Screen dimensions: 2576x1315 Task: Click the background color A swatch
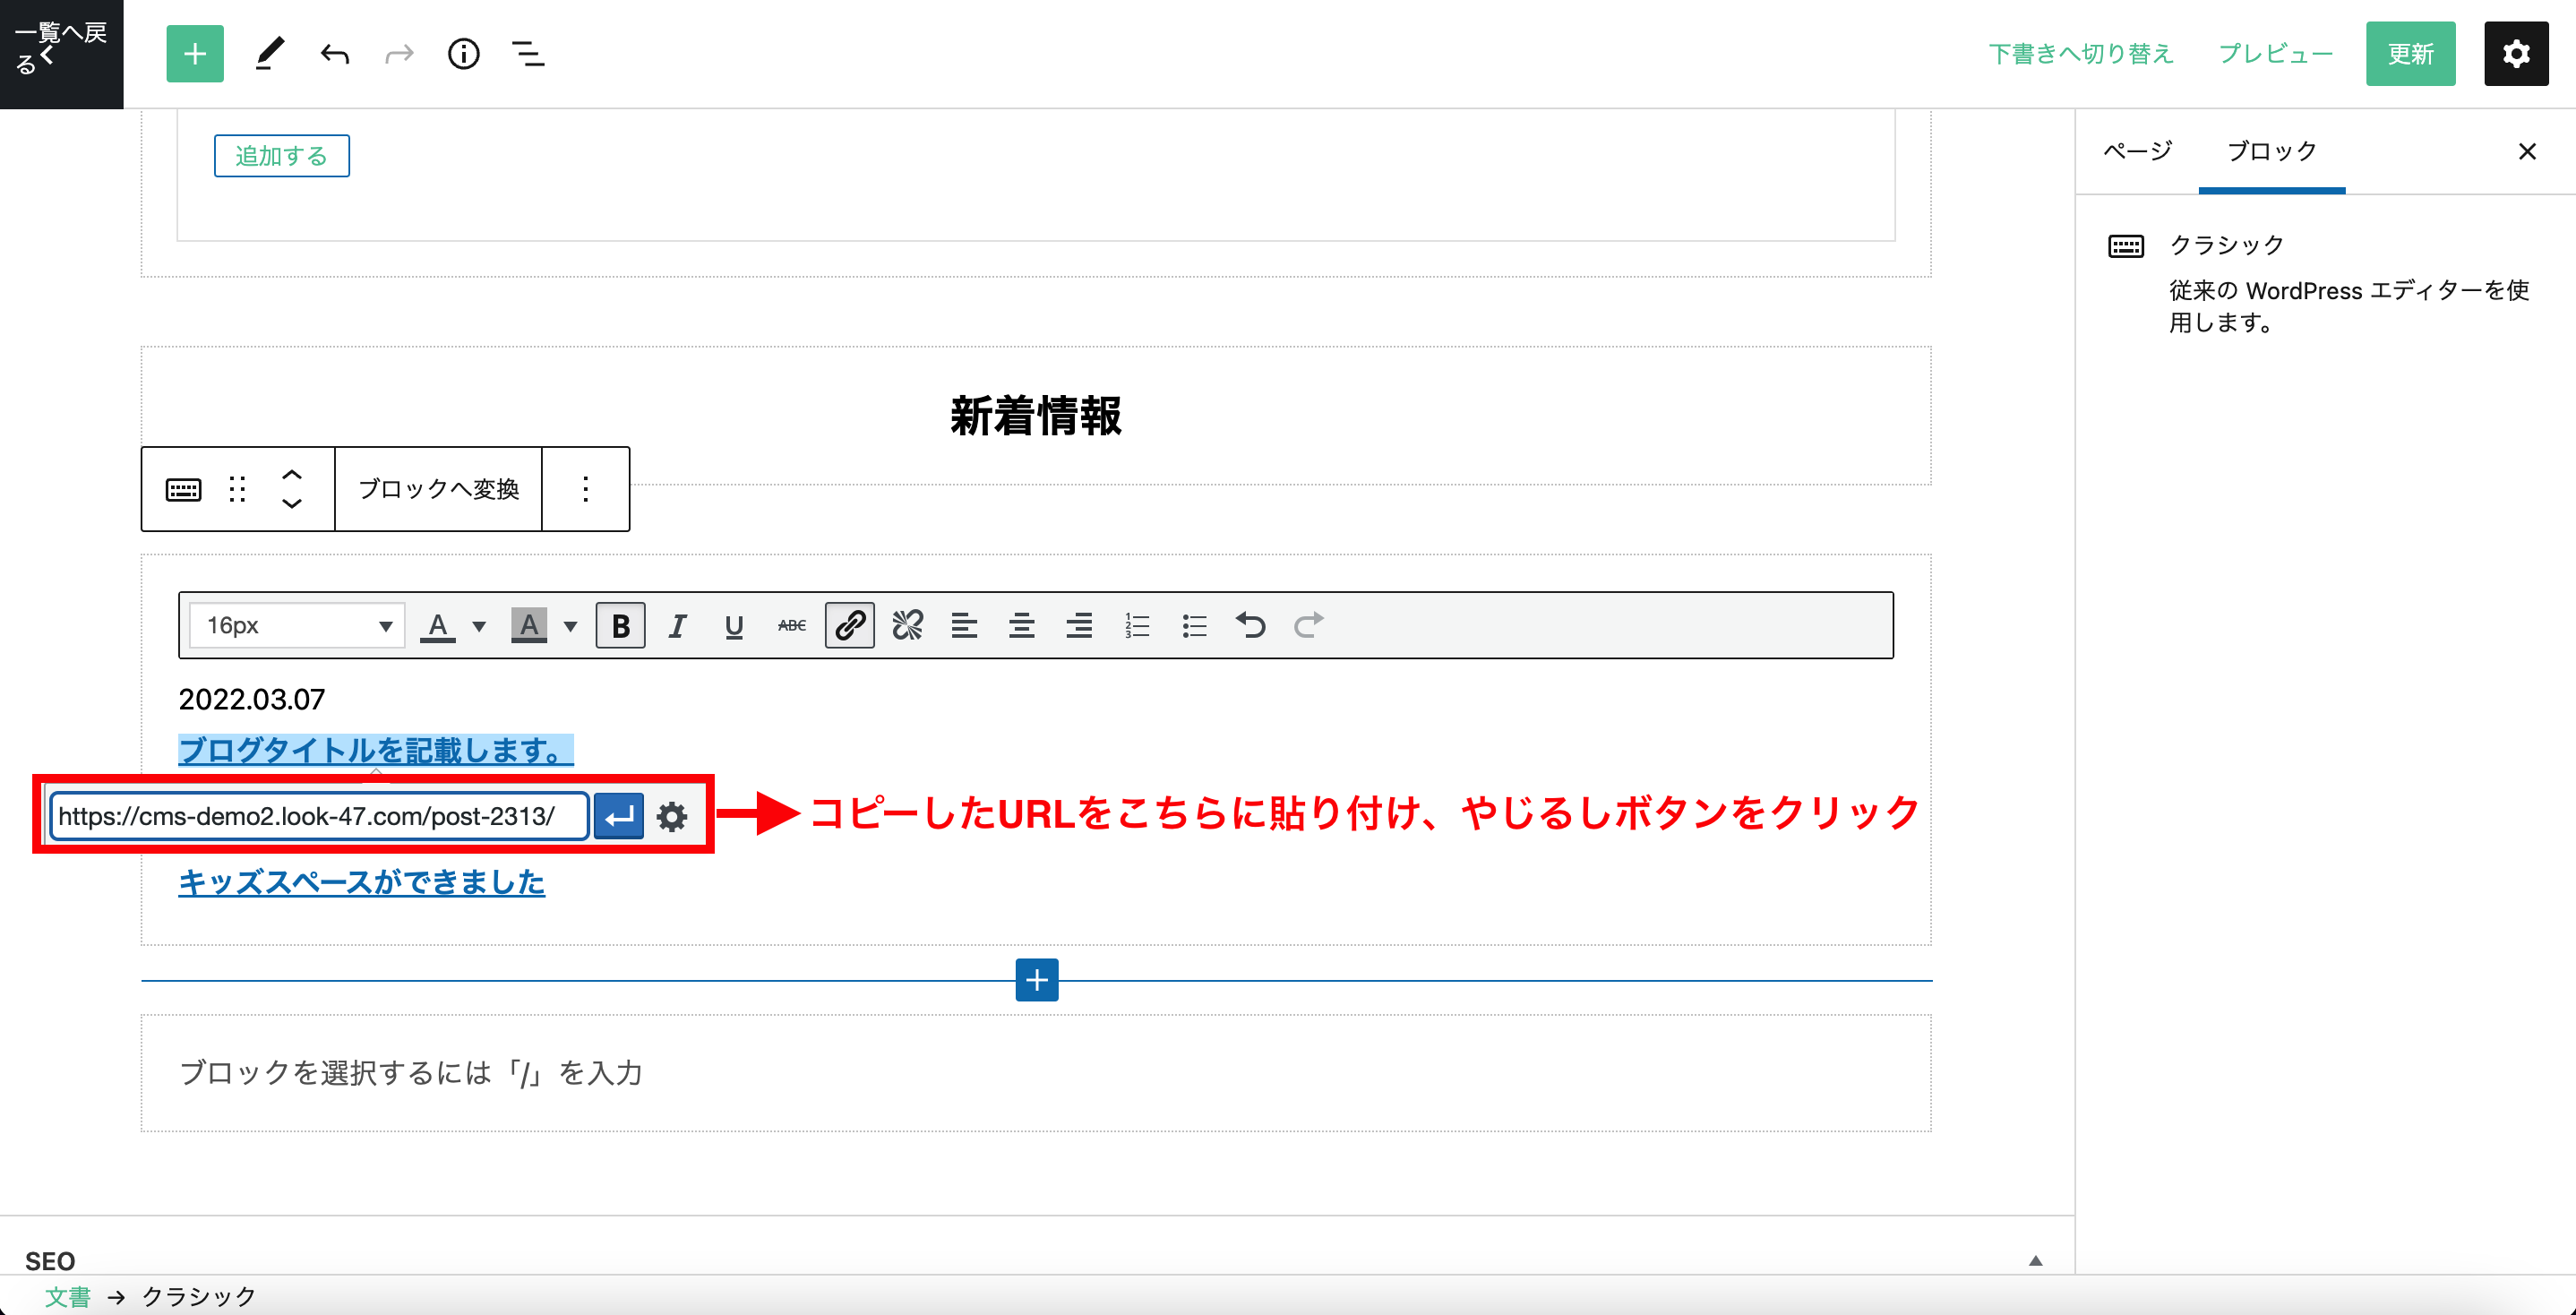529,625
